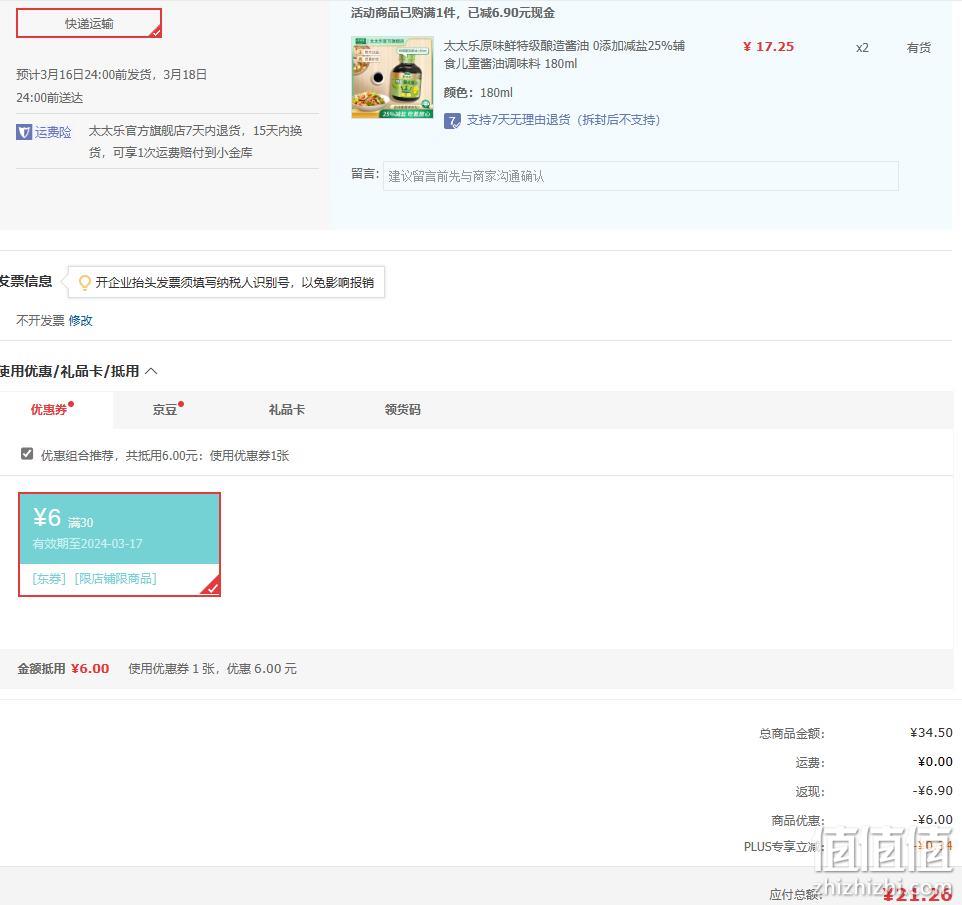Image resolution: width=962 pixels, height=905 pixels.
Task: Uncheck the 优惠组合推荐 checkbox
Action: coord(26,454)
